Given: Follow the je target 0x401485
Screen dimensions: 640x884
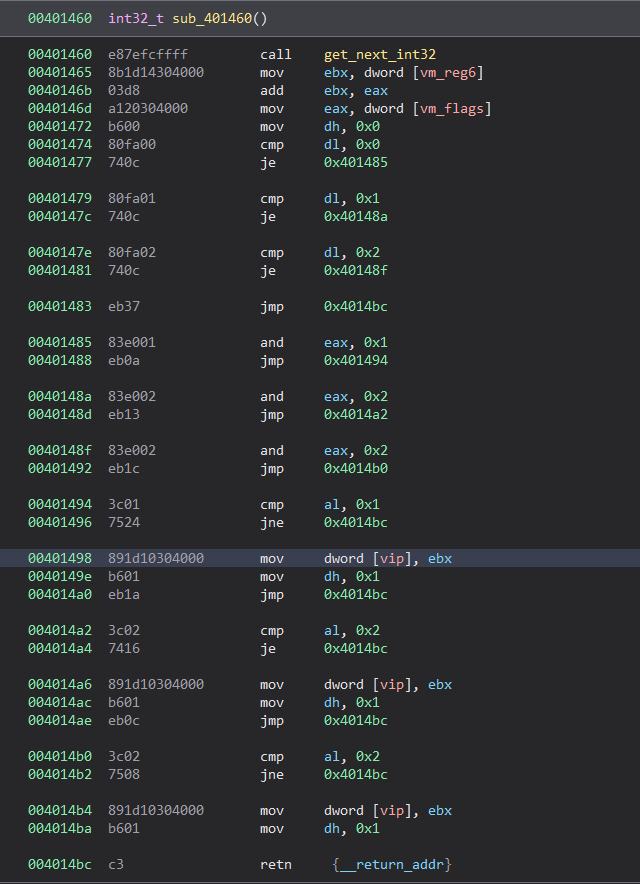Looking at the screenshot, I should click(x=356, y=162).
